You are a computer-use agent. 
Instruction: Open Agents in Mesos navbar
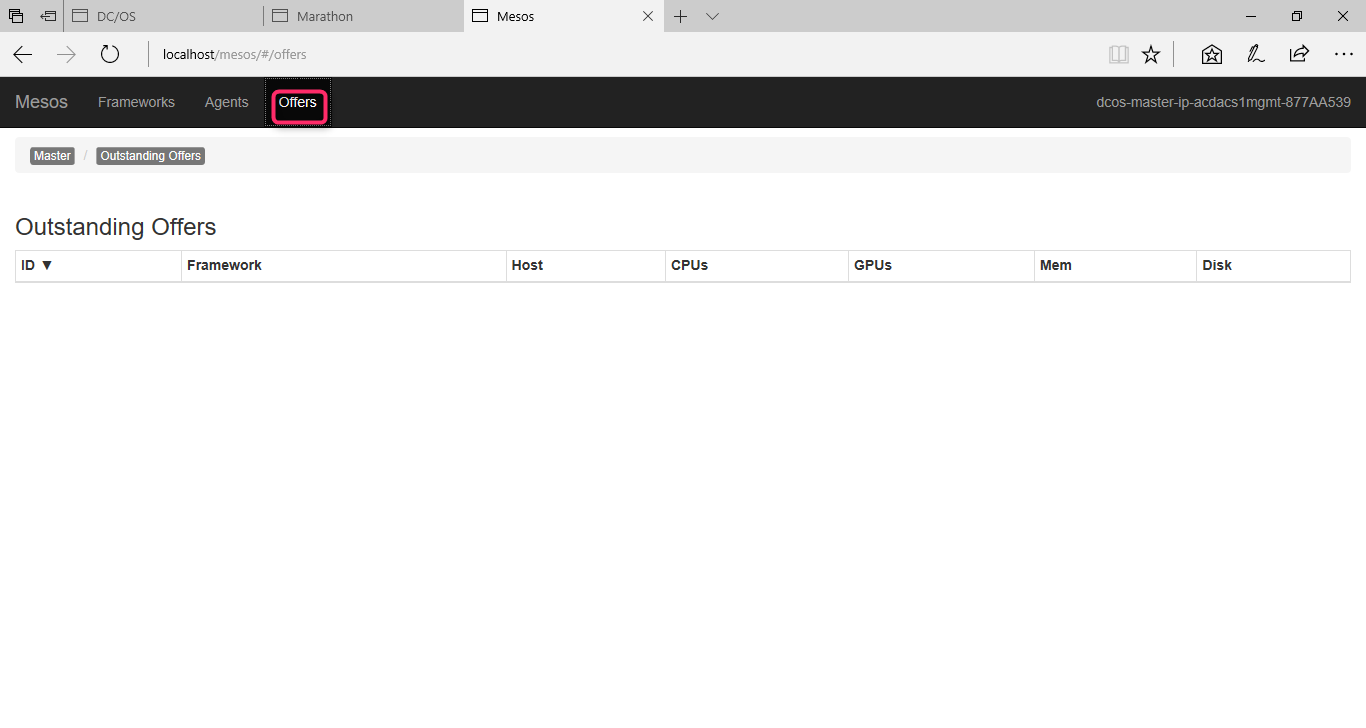coord(226,102)
